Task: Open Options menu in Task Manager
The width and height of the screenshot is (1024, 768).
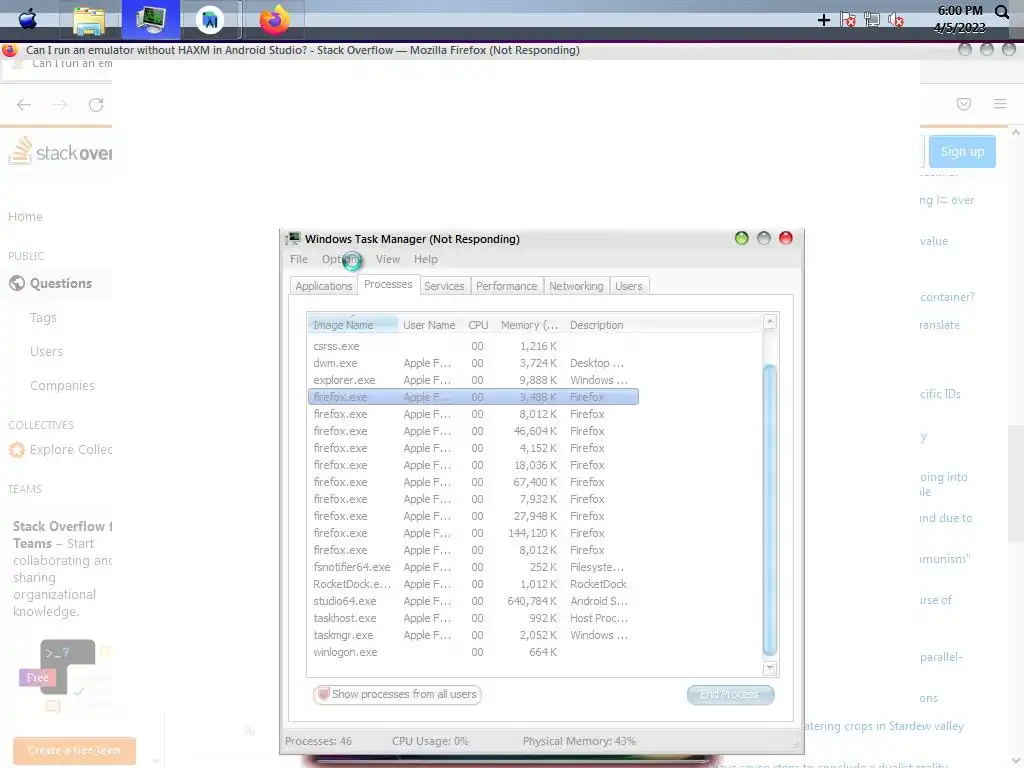Action: click(341, 259)
